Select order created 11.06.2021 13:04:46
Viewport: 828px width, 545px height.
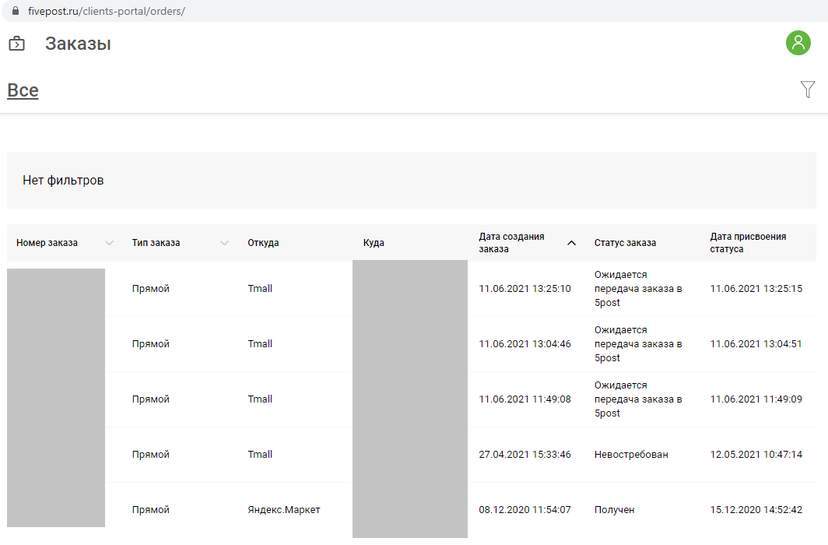click(525, 344)
